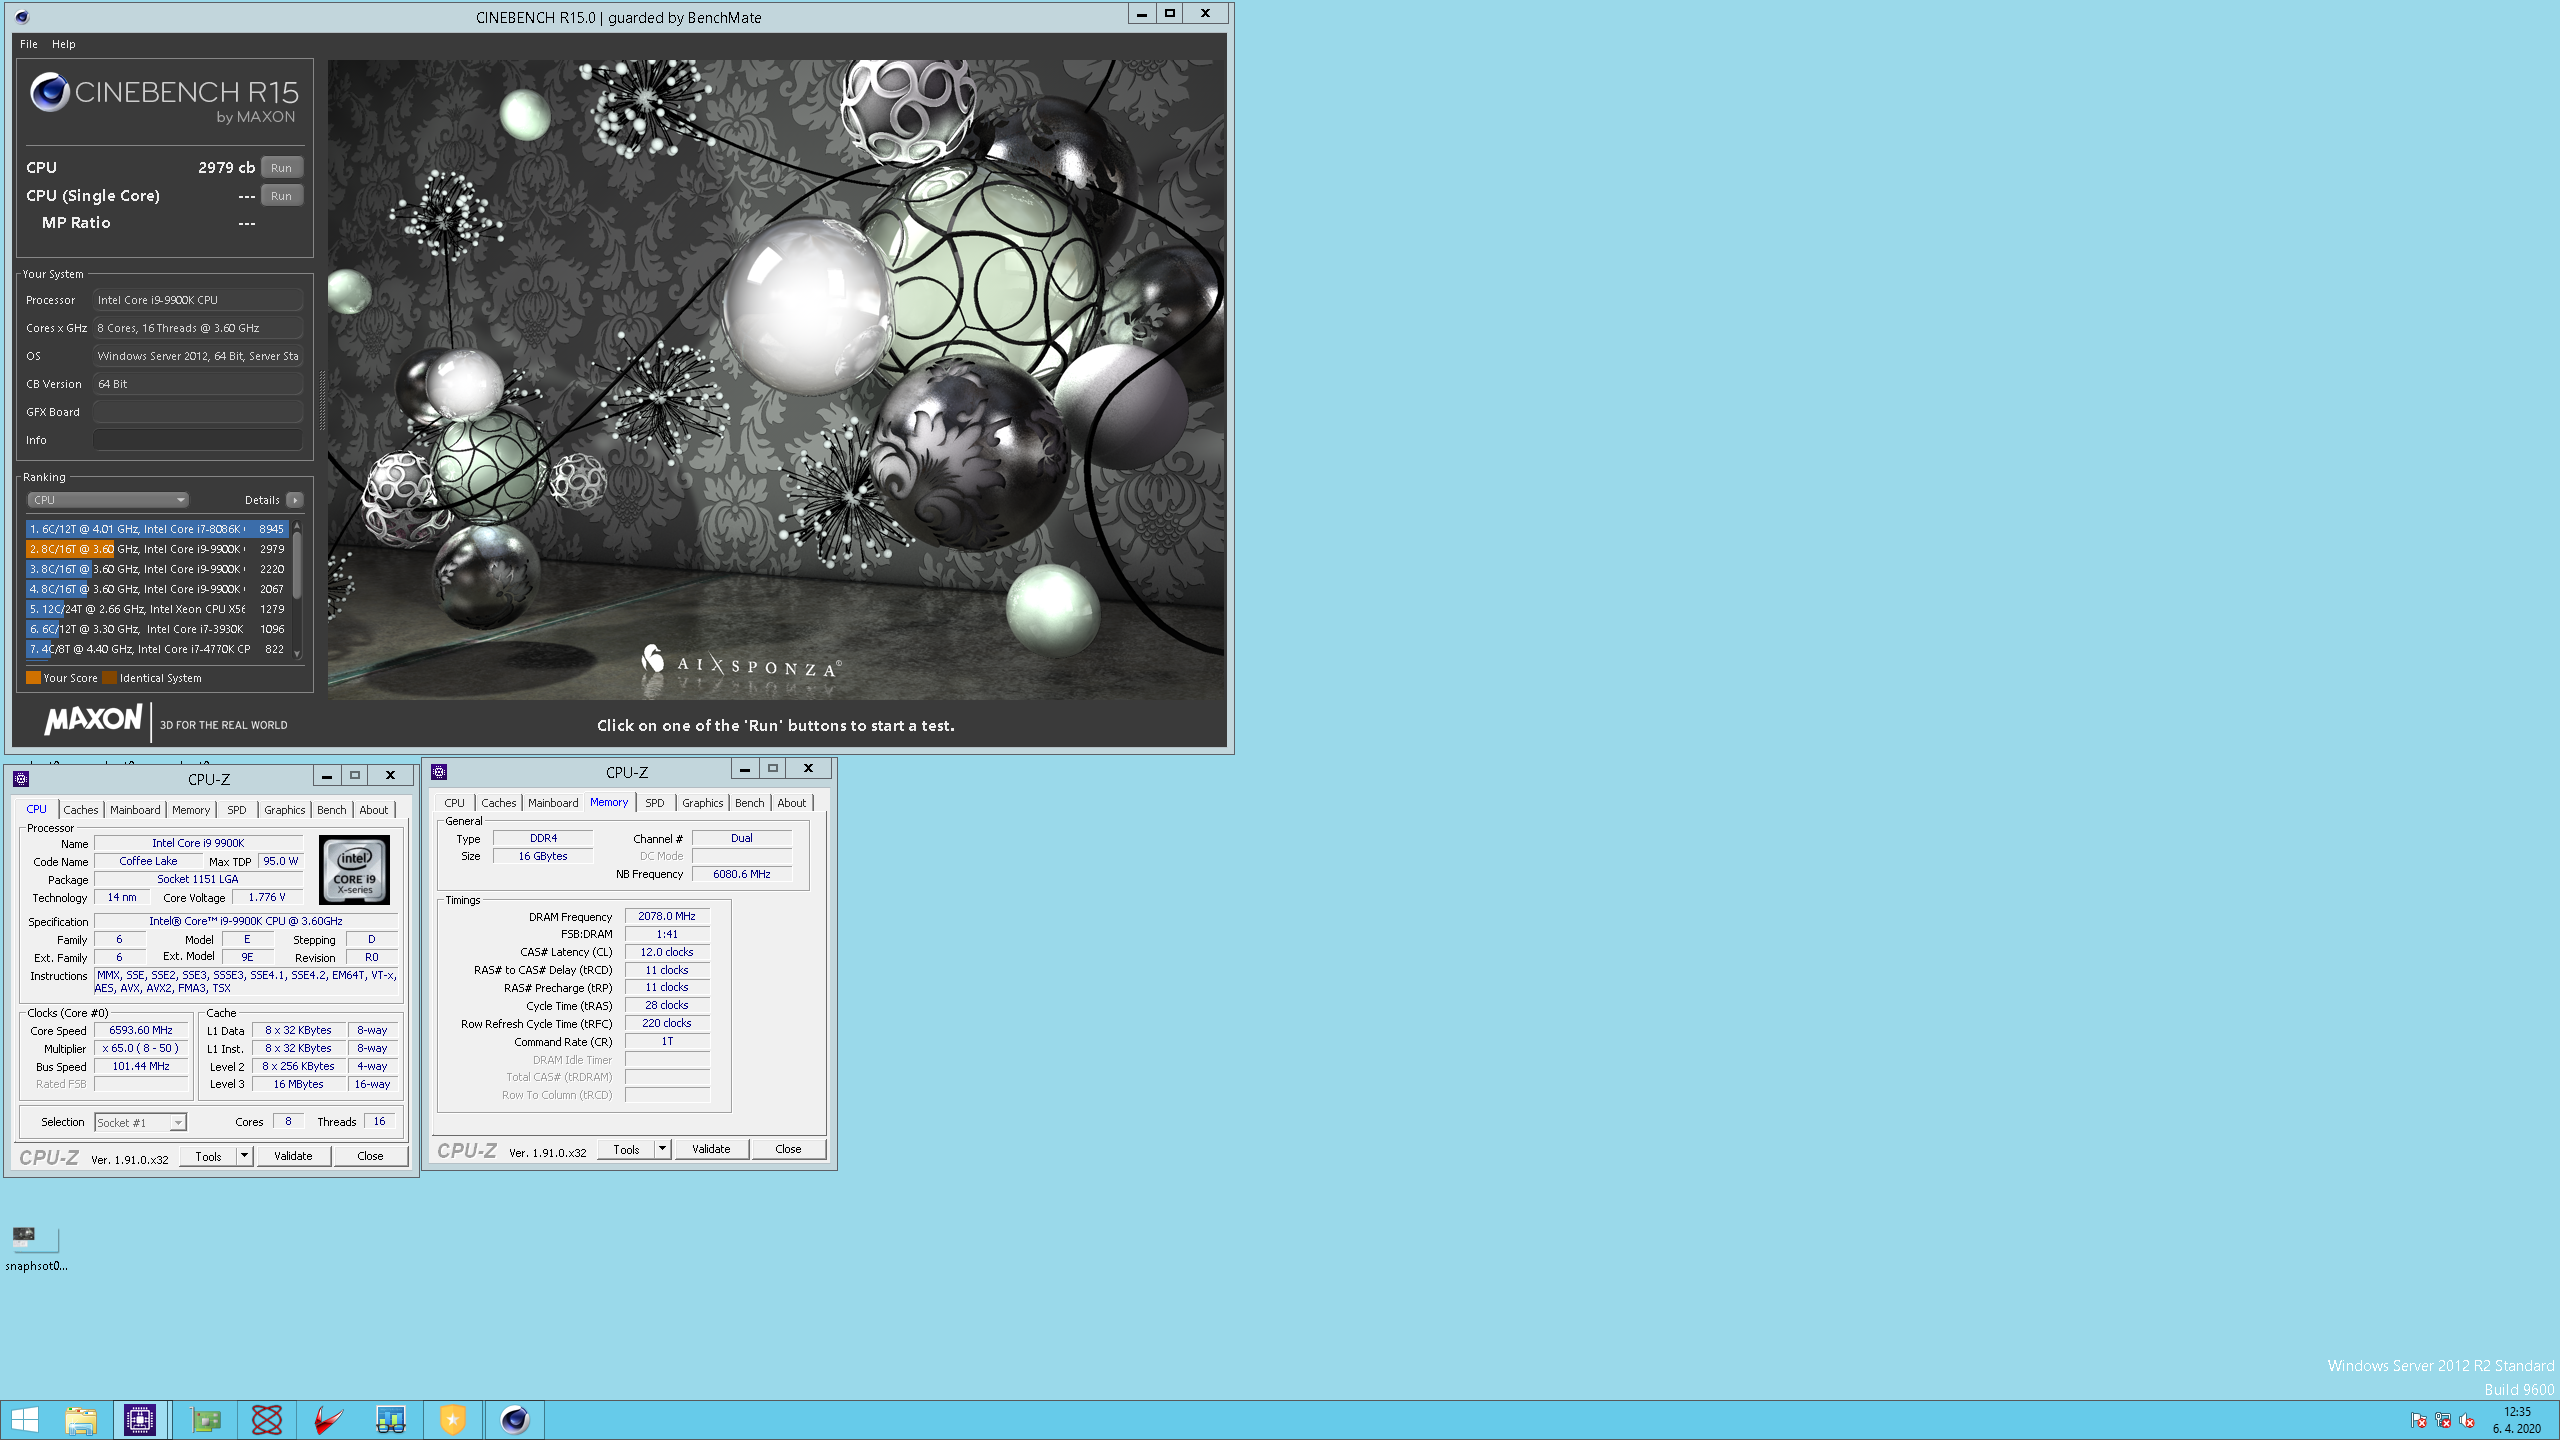Open SPD tab in right CPU-Z window

click(x=655, y=803)
